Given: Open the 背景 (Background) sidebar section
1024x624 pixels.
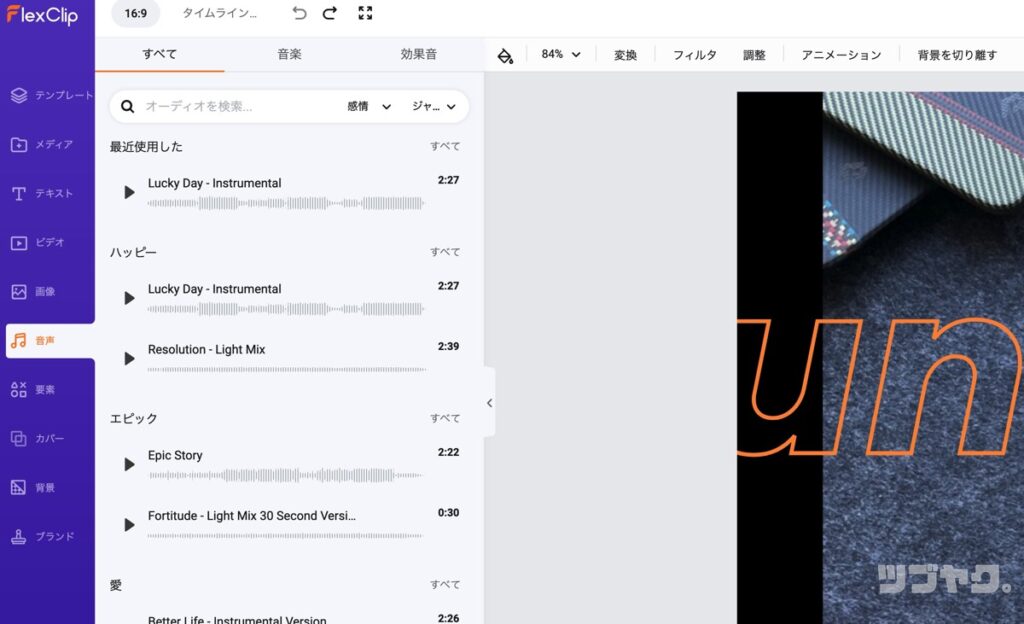Looking at the screenshot, I should coord(33,488).
